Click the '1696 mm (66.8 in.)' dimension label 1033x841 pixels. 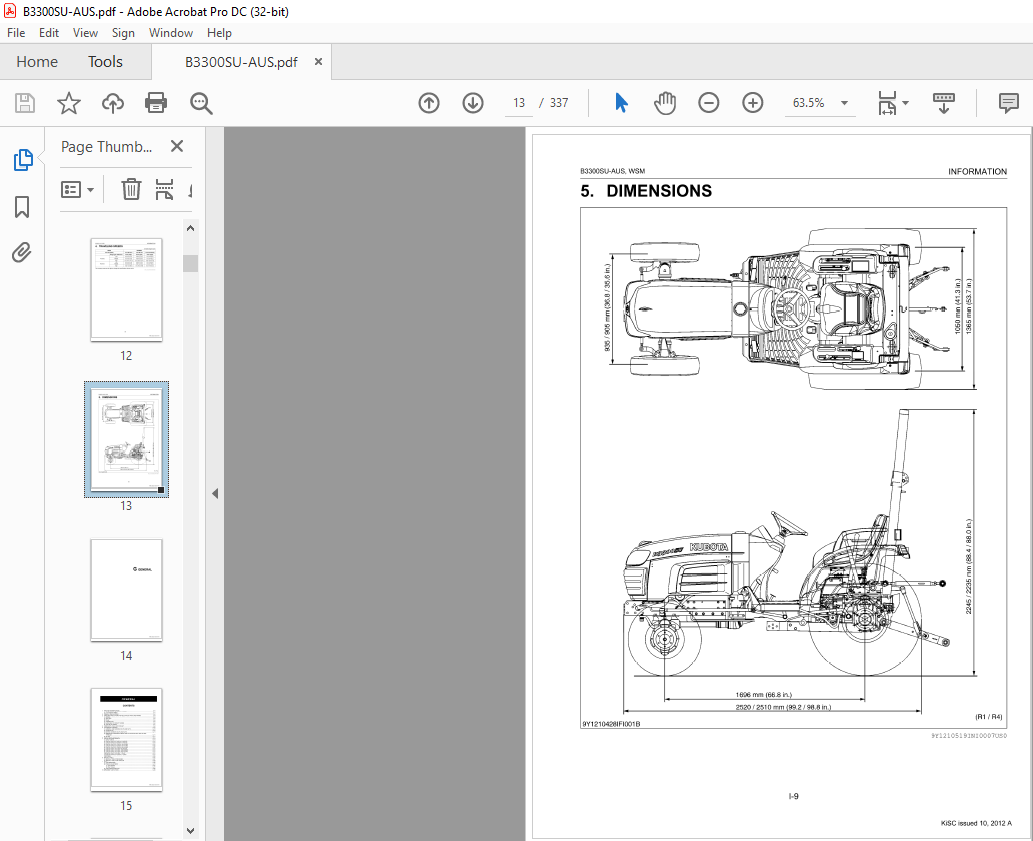(x=764, y=695)
